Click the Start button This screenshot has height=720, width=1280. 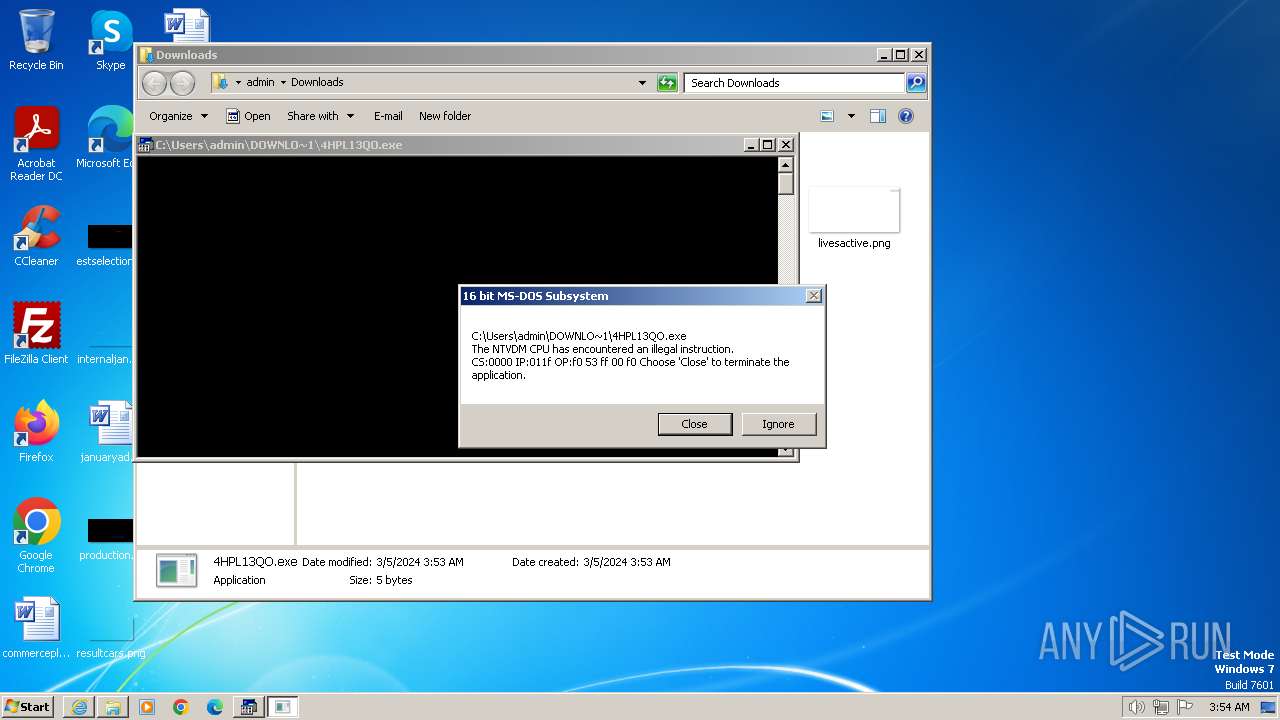tap(28, 707)
